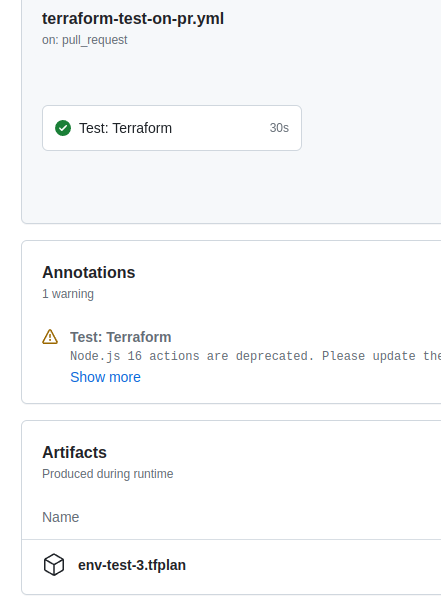Click empty space inside the Test: Terraform card

coord(221,128)
